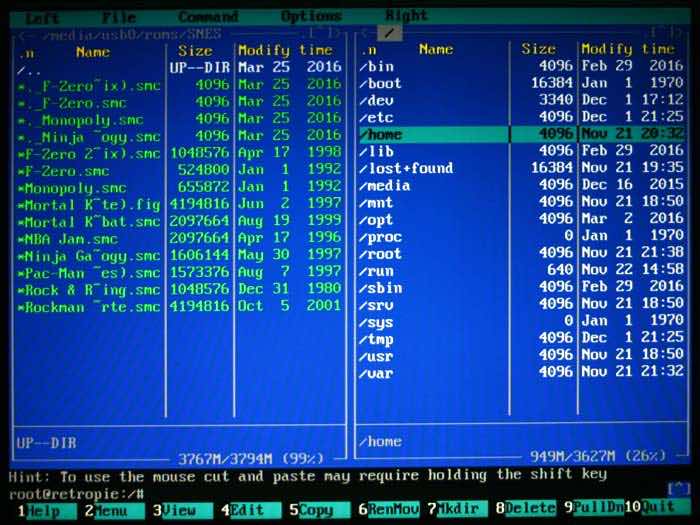Select the /proc directory

click(x=521, y=236)
